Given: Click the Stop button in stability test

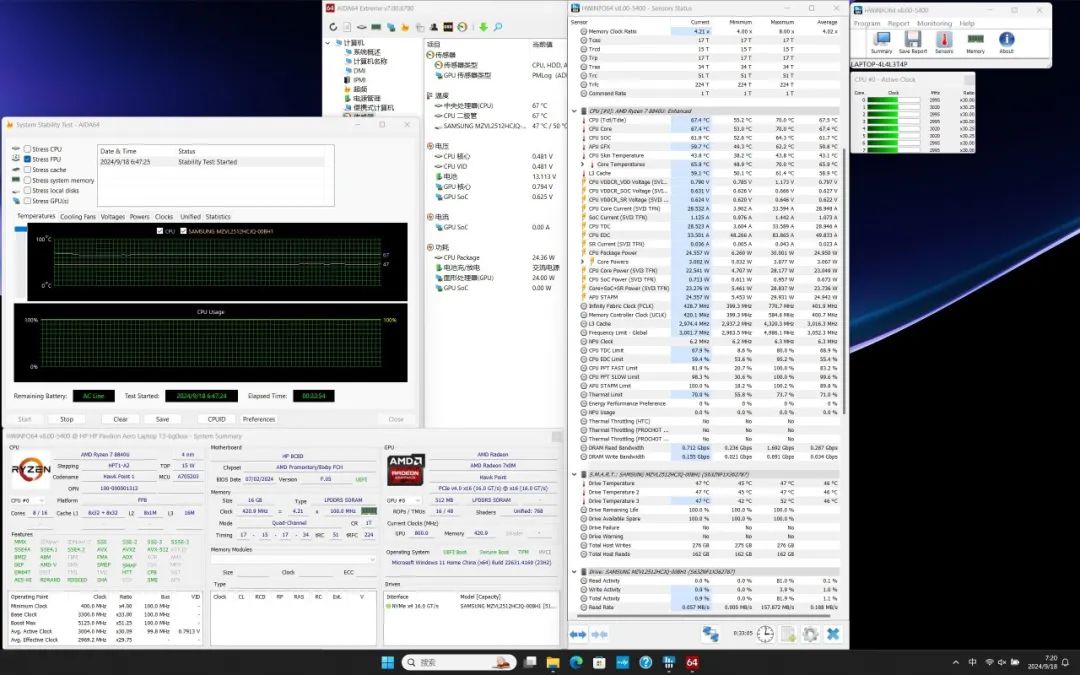Looking at the screenshot, I should point(66,419).
